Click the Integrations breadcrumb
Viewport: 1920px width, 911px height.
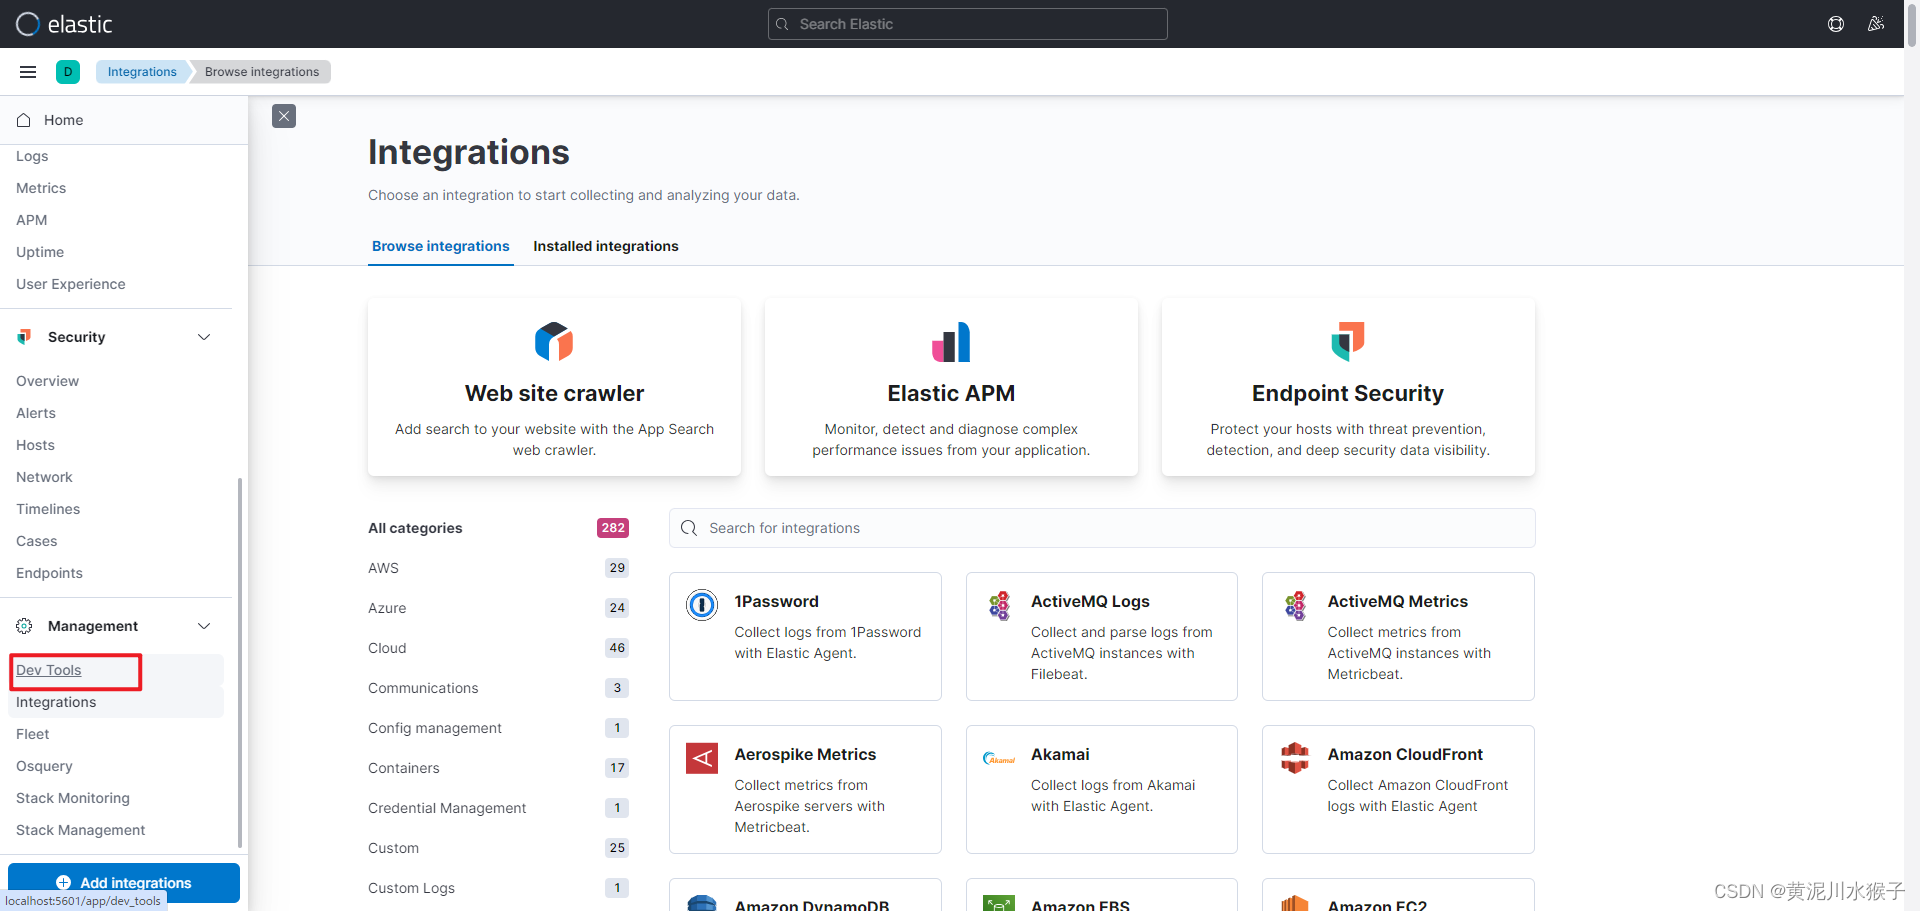click(142, 72)
